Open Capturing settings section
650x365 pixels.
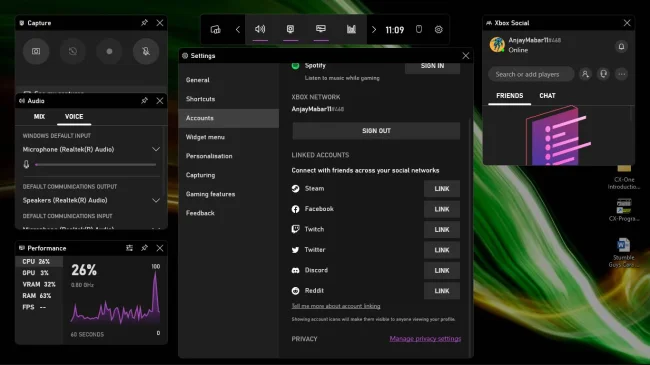pyautogui.click(x=228, y=175)
